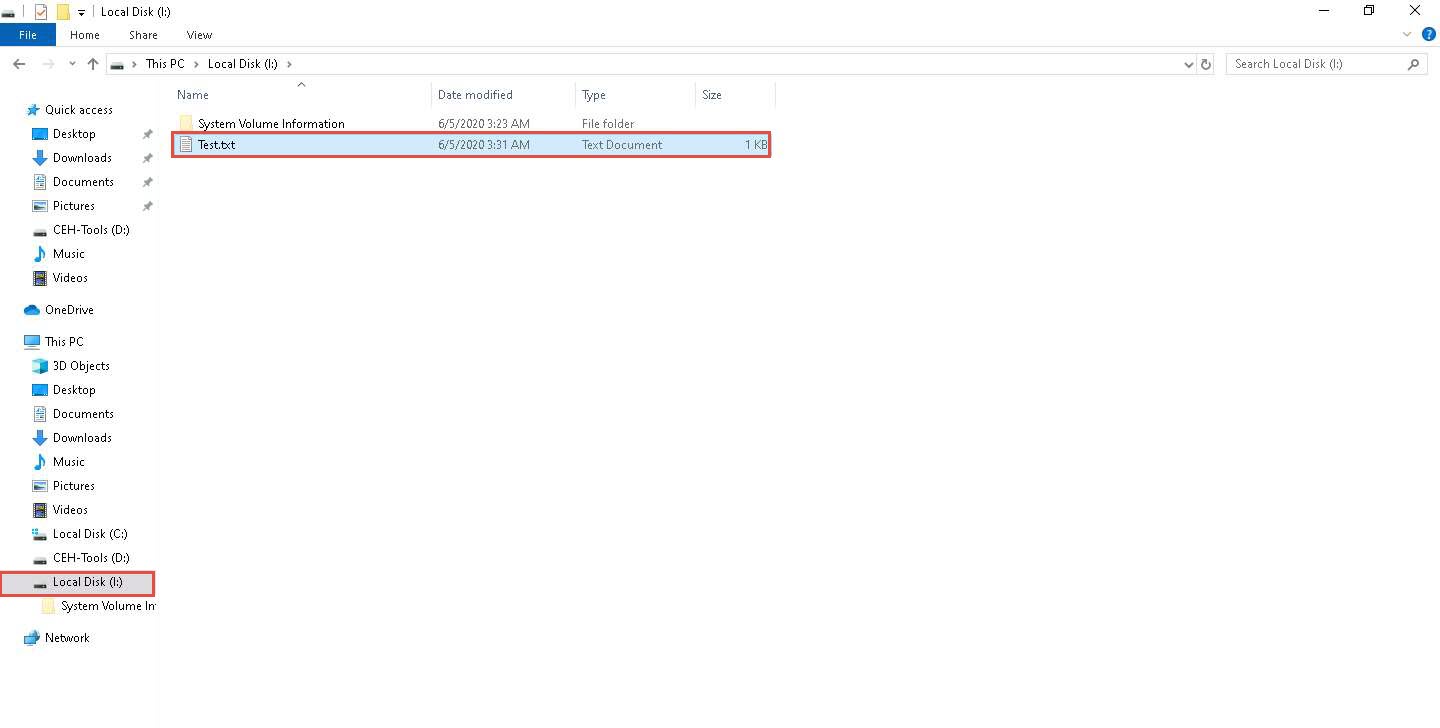This screenshot has height=728, width=1440.
Task: Open the File menu tab
Action: (28, 35)
